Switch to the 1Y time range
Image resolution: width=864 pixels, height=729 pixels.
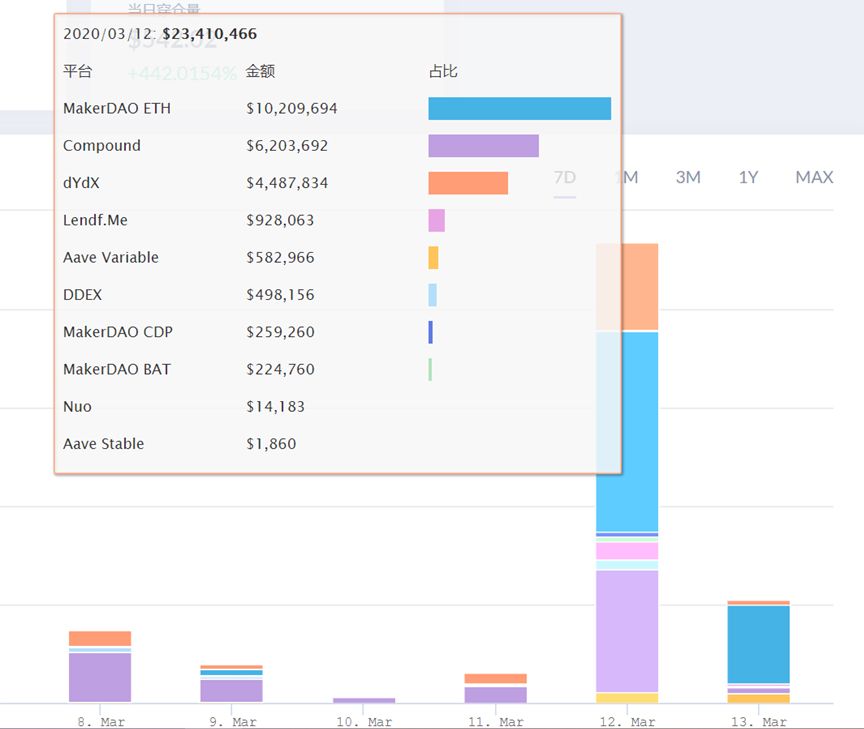click(748, 177)
